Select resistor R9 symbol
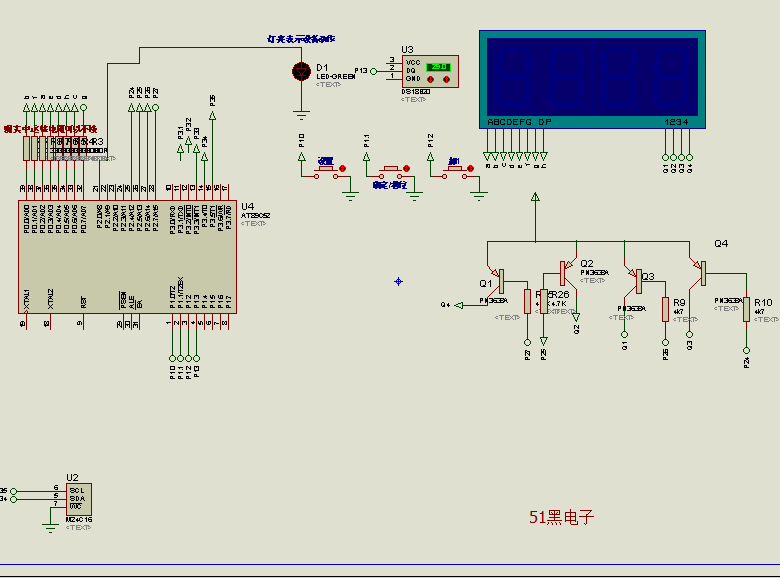The image size is (780, 578). [666, 309]
